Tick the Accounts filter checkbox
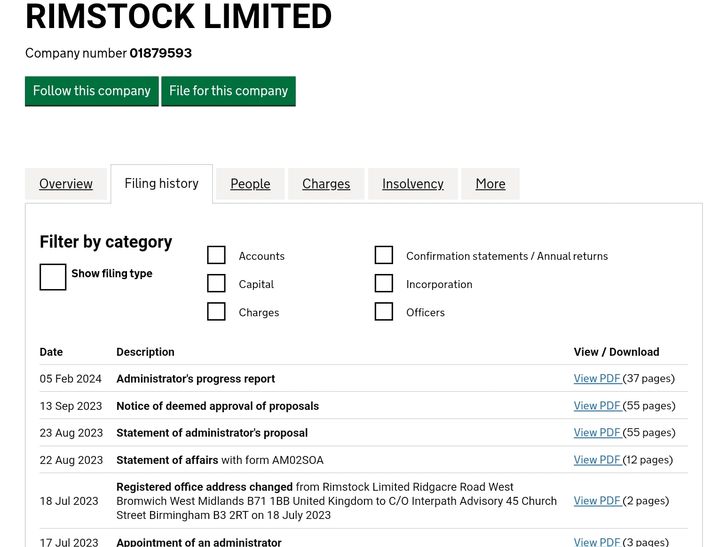Image resolution: width=720 pixels, height=547 pixels. click(216, 255)
